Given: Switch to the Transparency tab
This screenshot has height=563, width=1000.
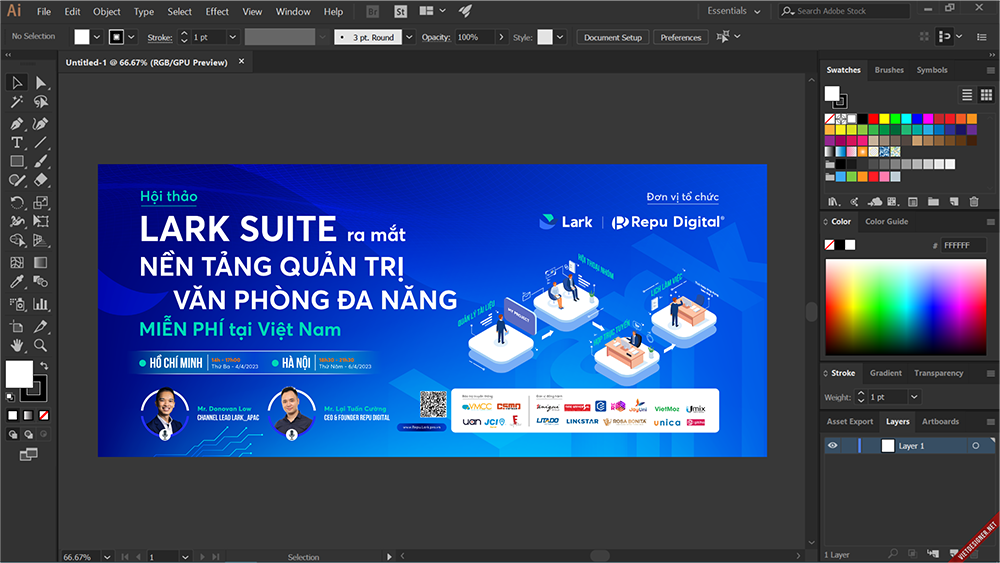Looking at the screenshot, I should point(938,373).
